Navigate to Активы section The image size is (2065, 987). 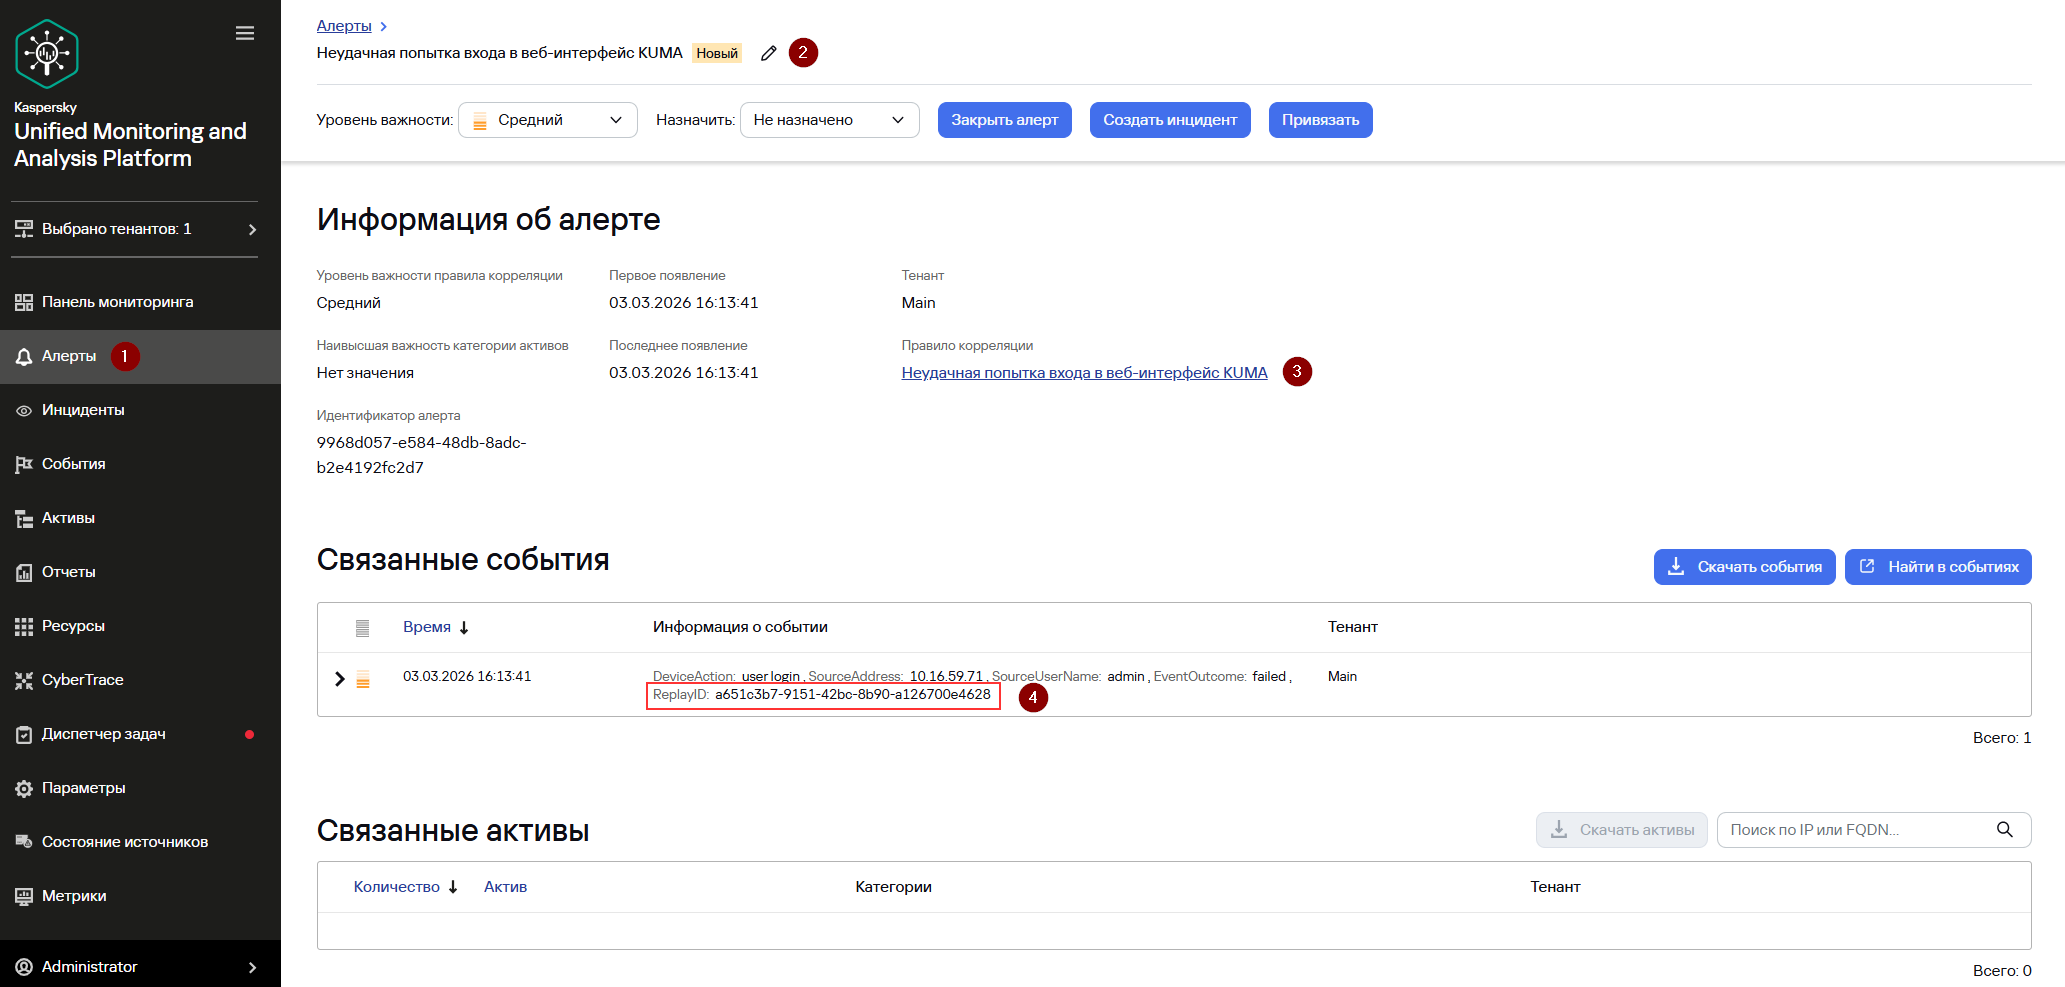tap(140, 518)
